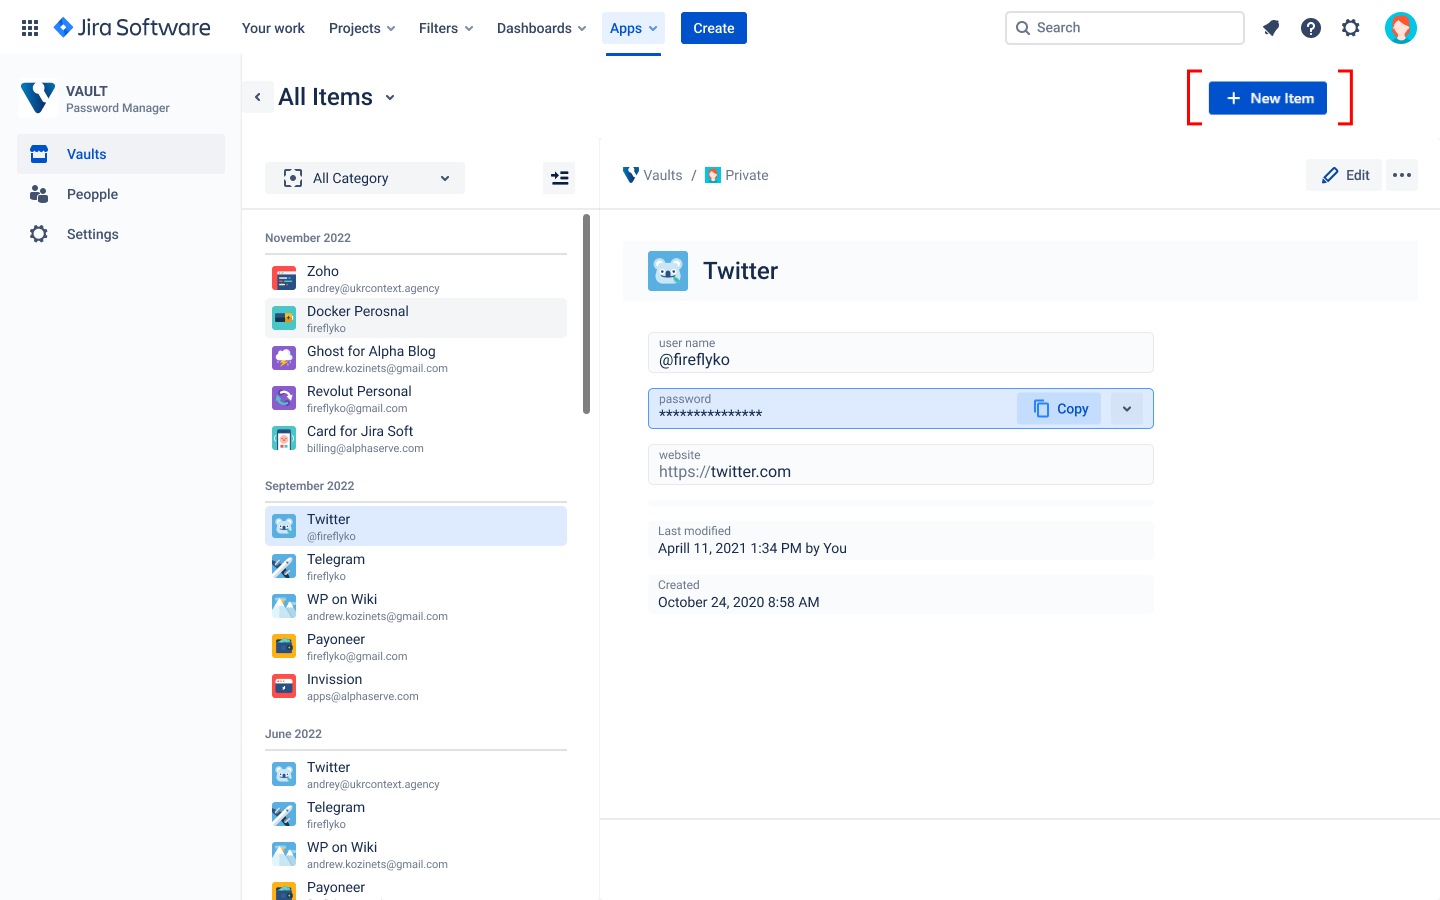Click the Edit button

pyautogui.click(x=1345, y=175)
